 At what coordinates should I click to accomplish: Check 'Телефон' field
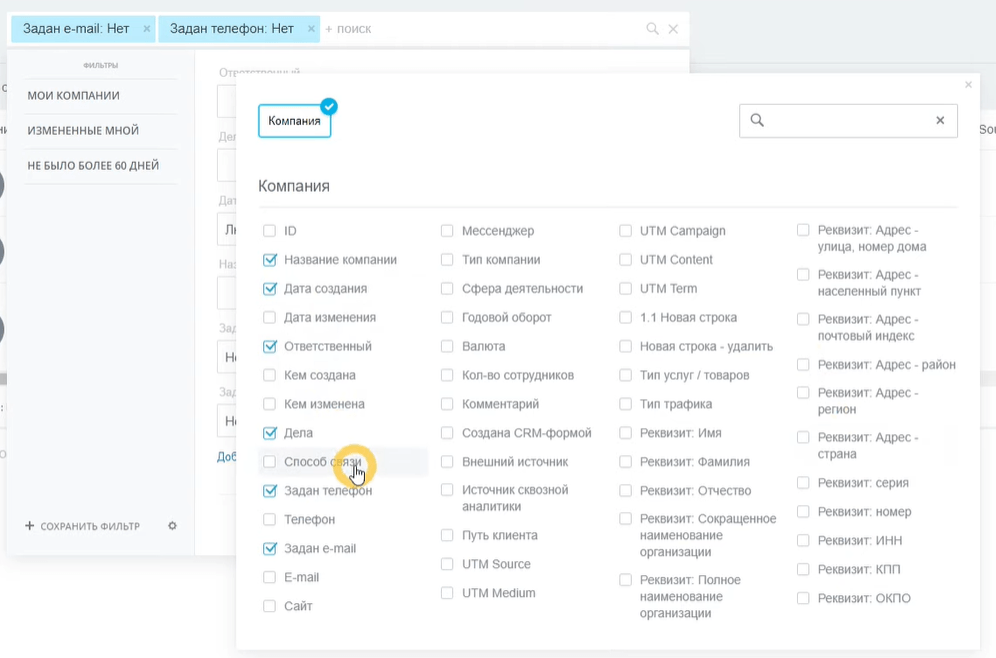click(269, 520)
